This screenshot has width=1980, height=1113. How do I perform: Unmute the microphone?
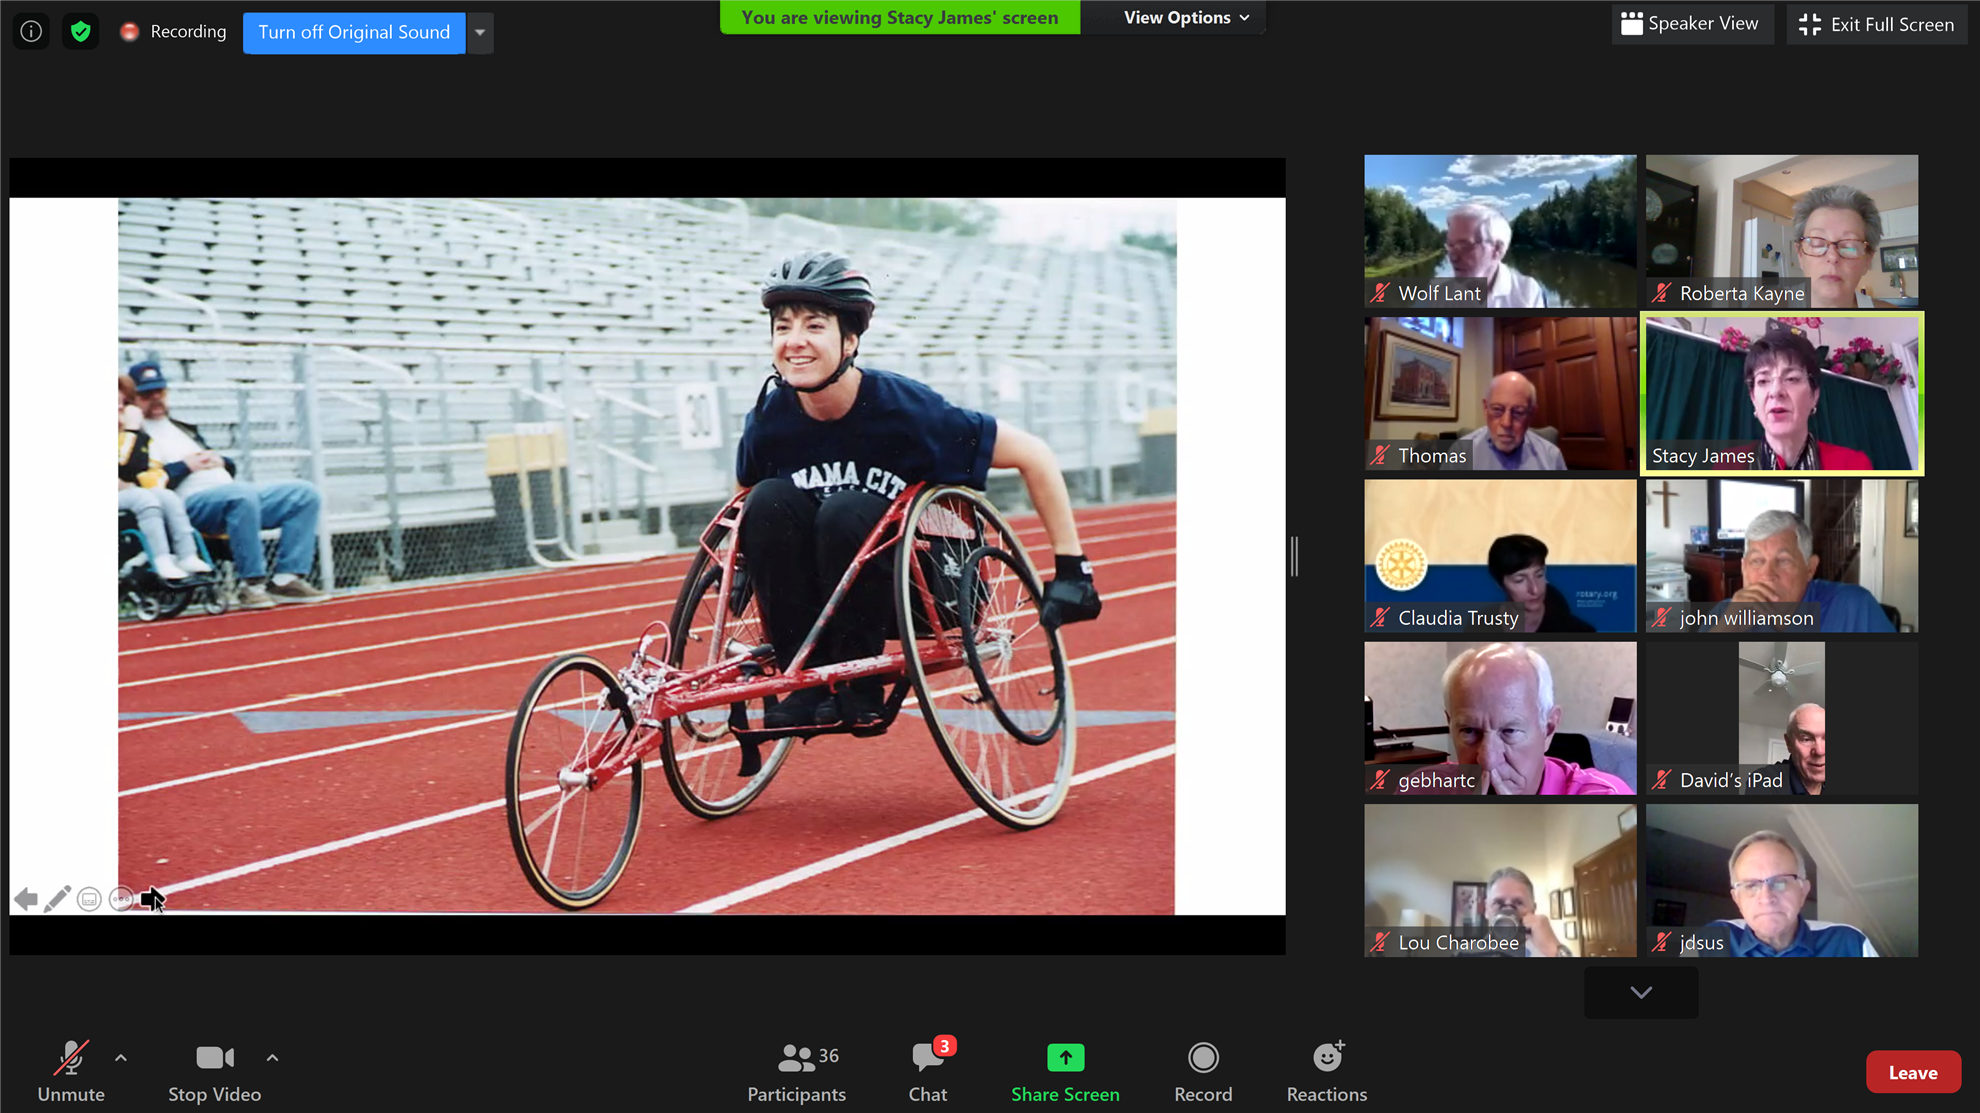(70, 1071)
